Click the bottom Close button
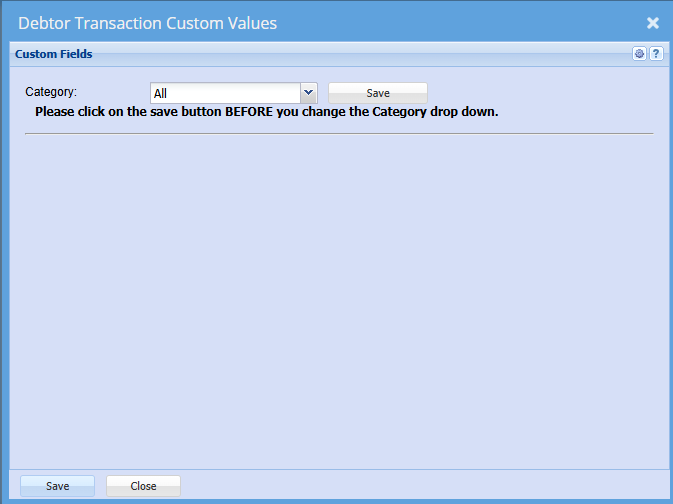This screenshot has width=673, height=504. 143,486
